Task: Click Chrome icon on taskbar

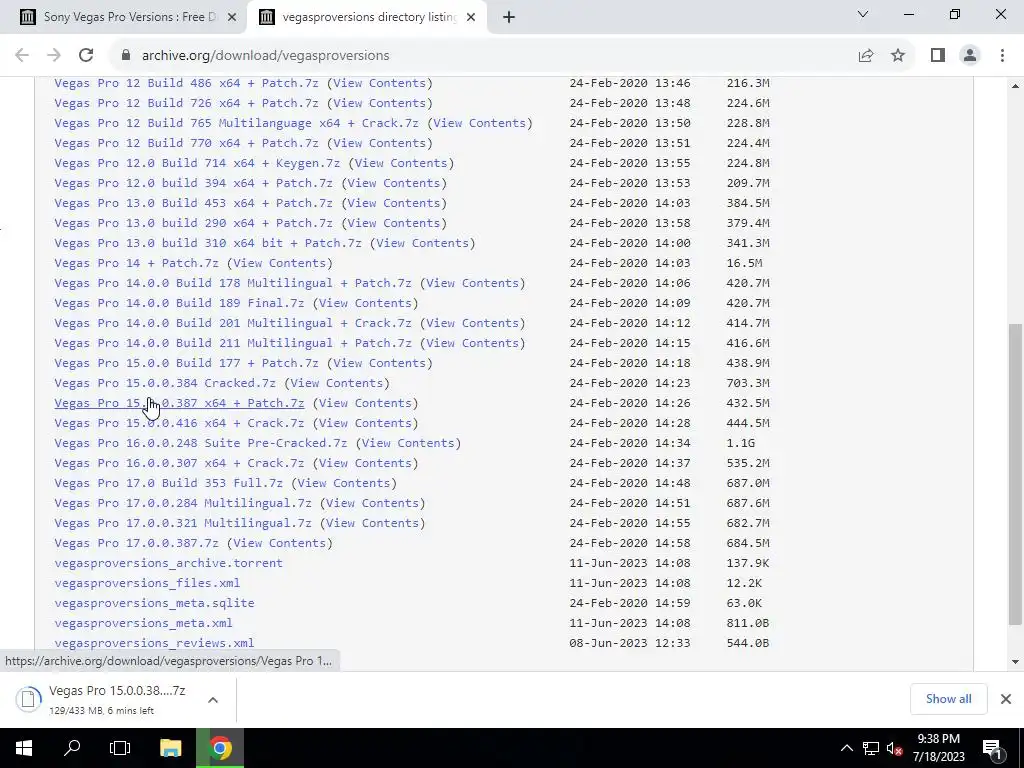Action: click(220, 748)
